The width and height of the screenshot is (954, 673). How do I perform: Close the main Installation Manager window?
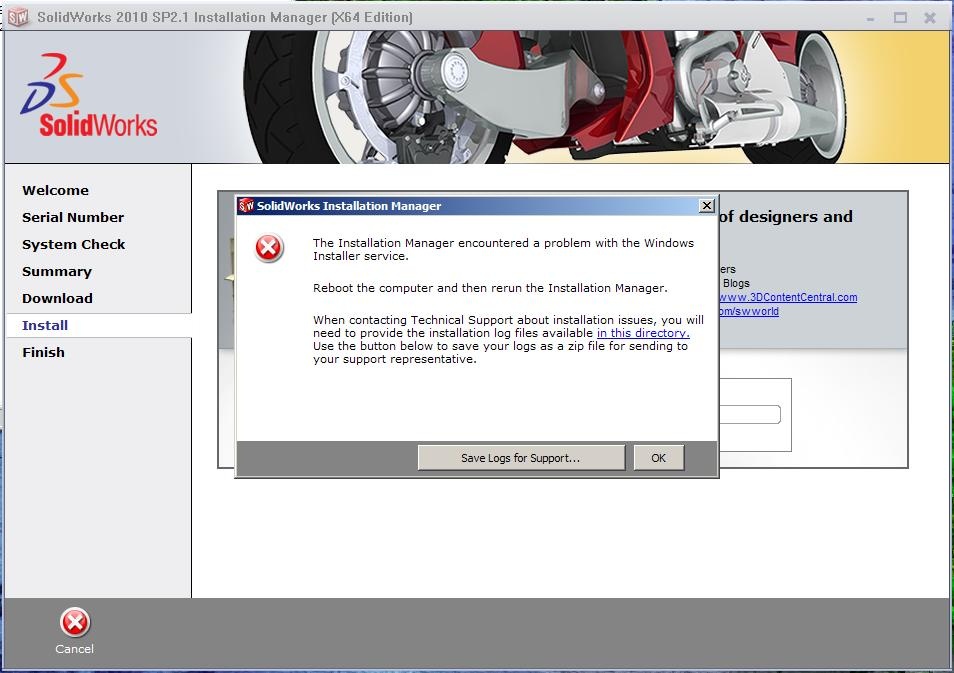click(x=930, y=18)
